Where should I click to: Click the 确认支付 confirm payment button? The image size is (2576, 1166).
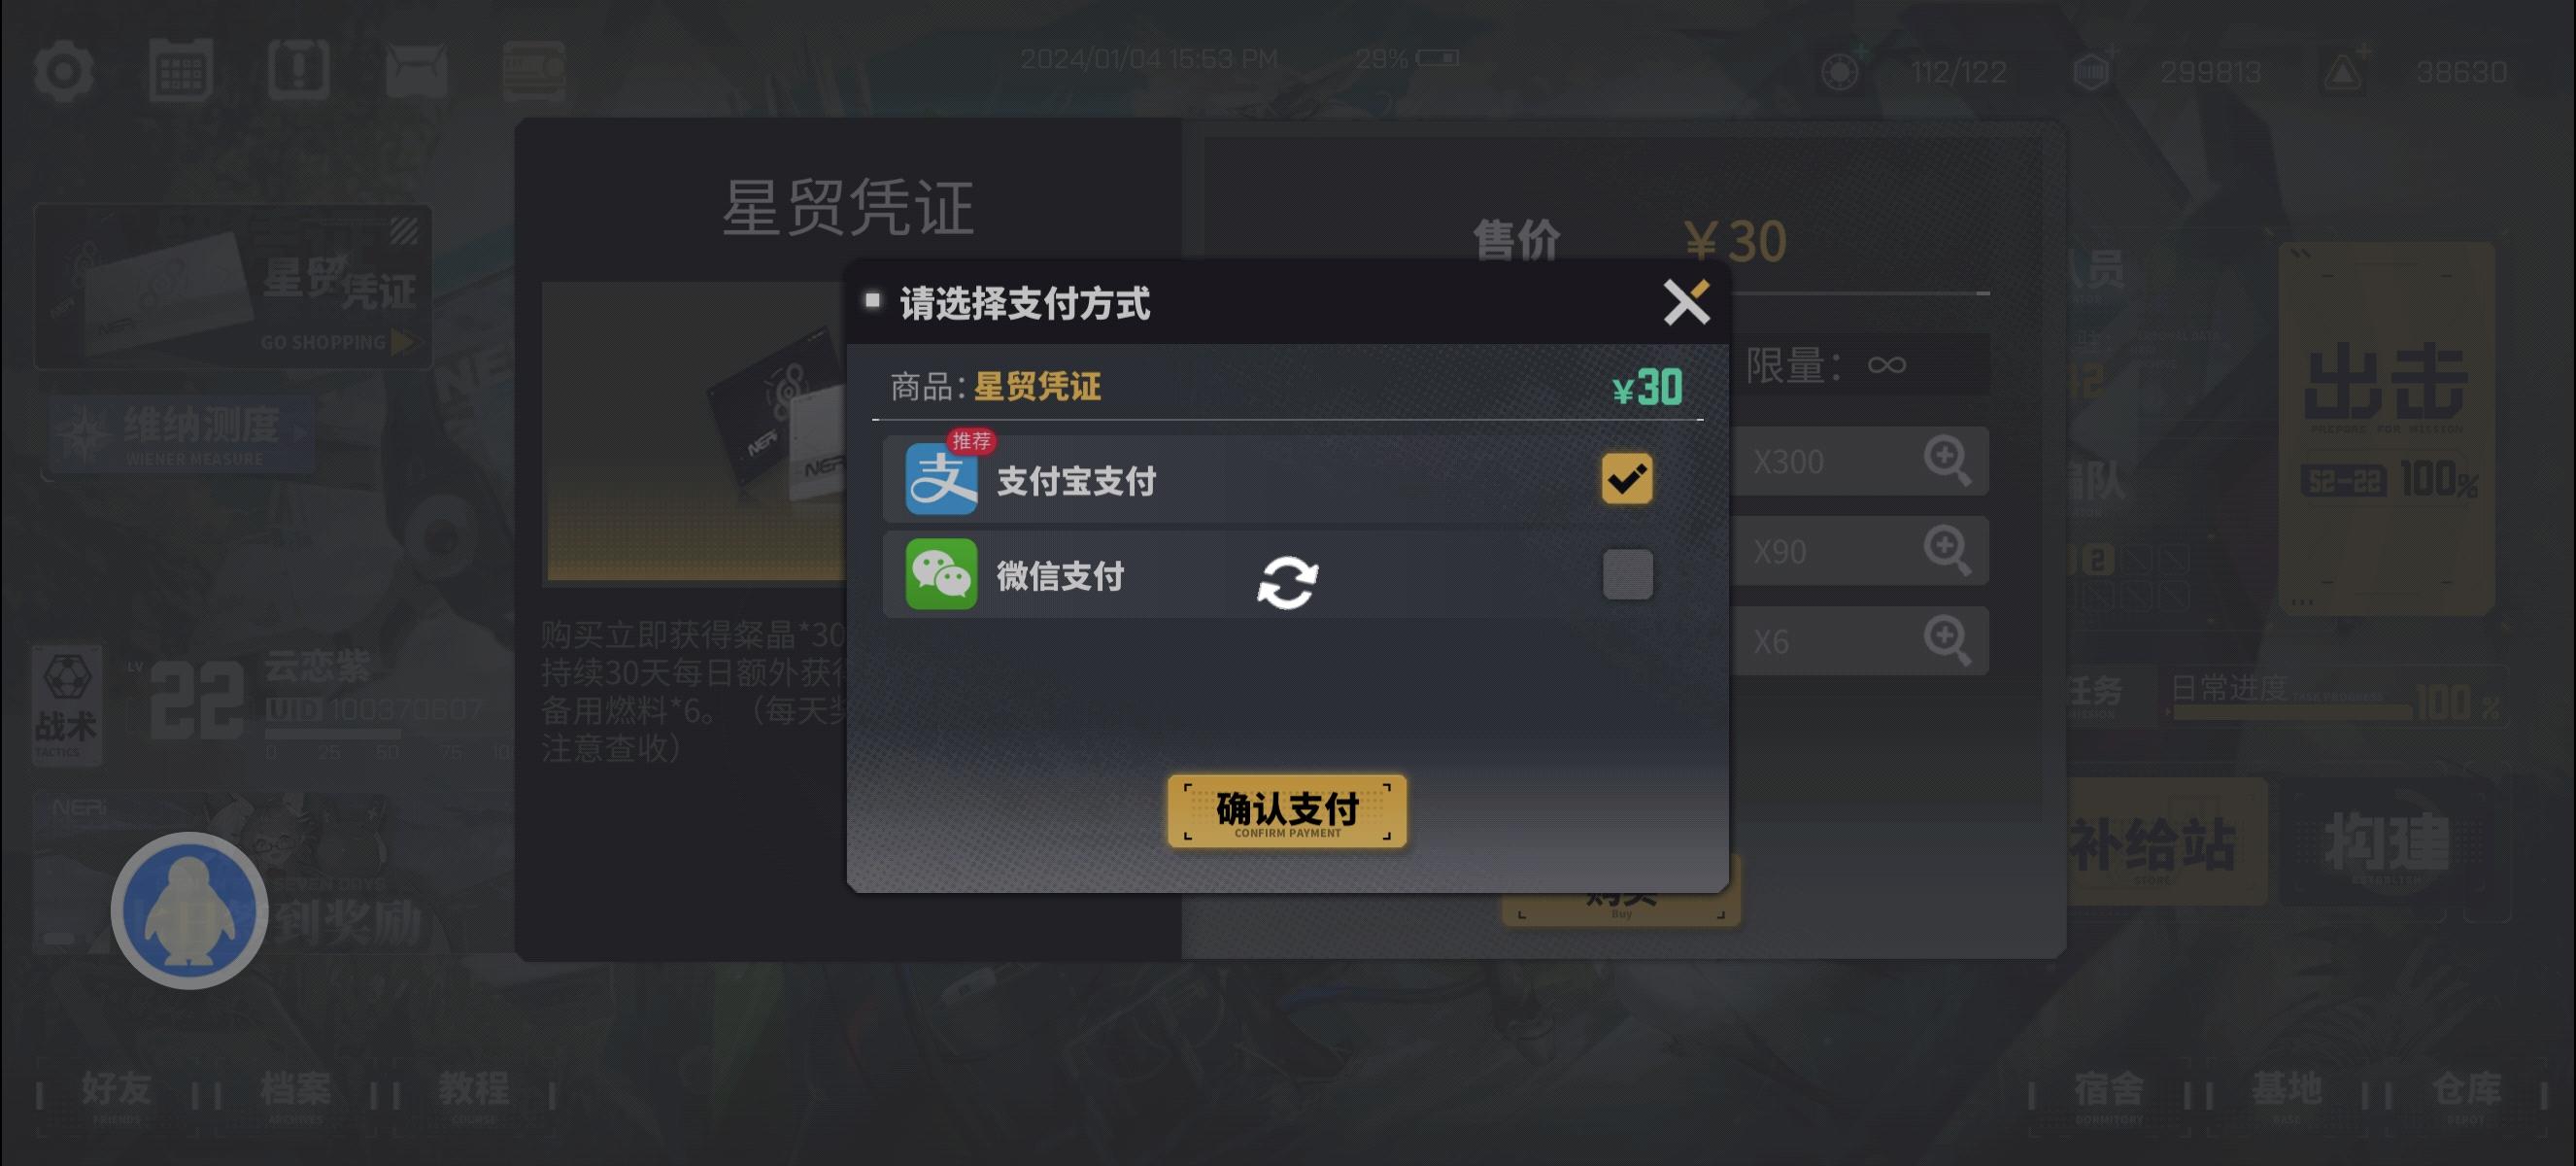[1287, 811]
